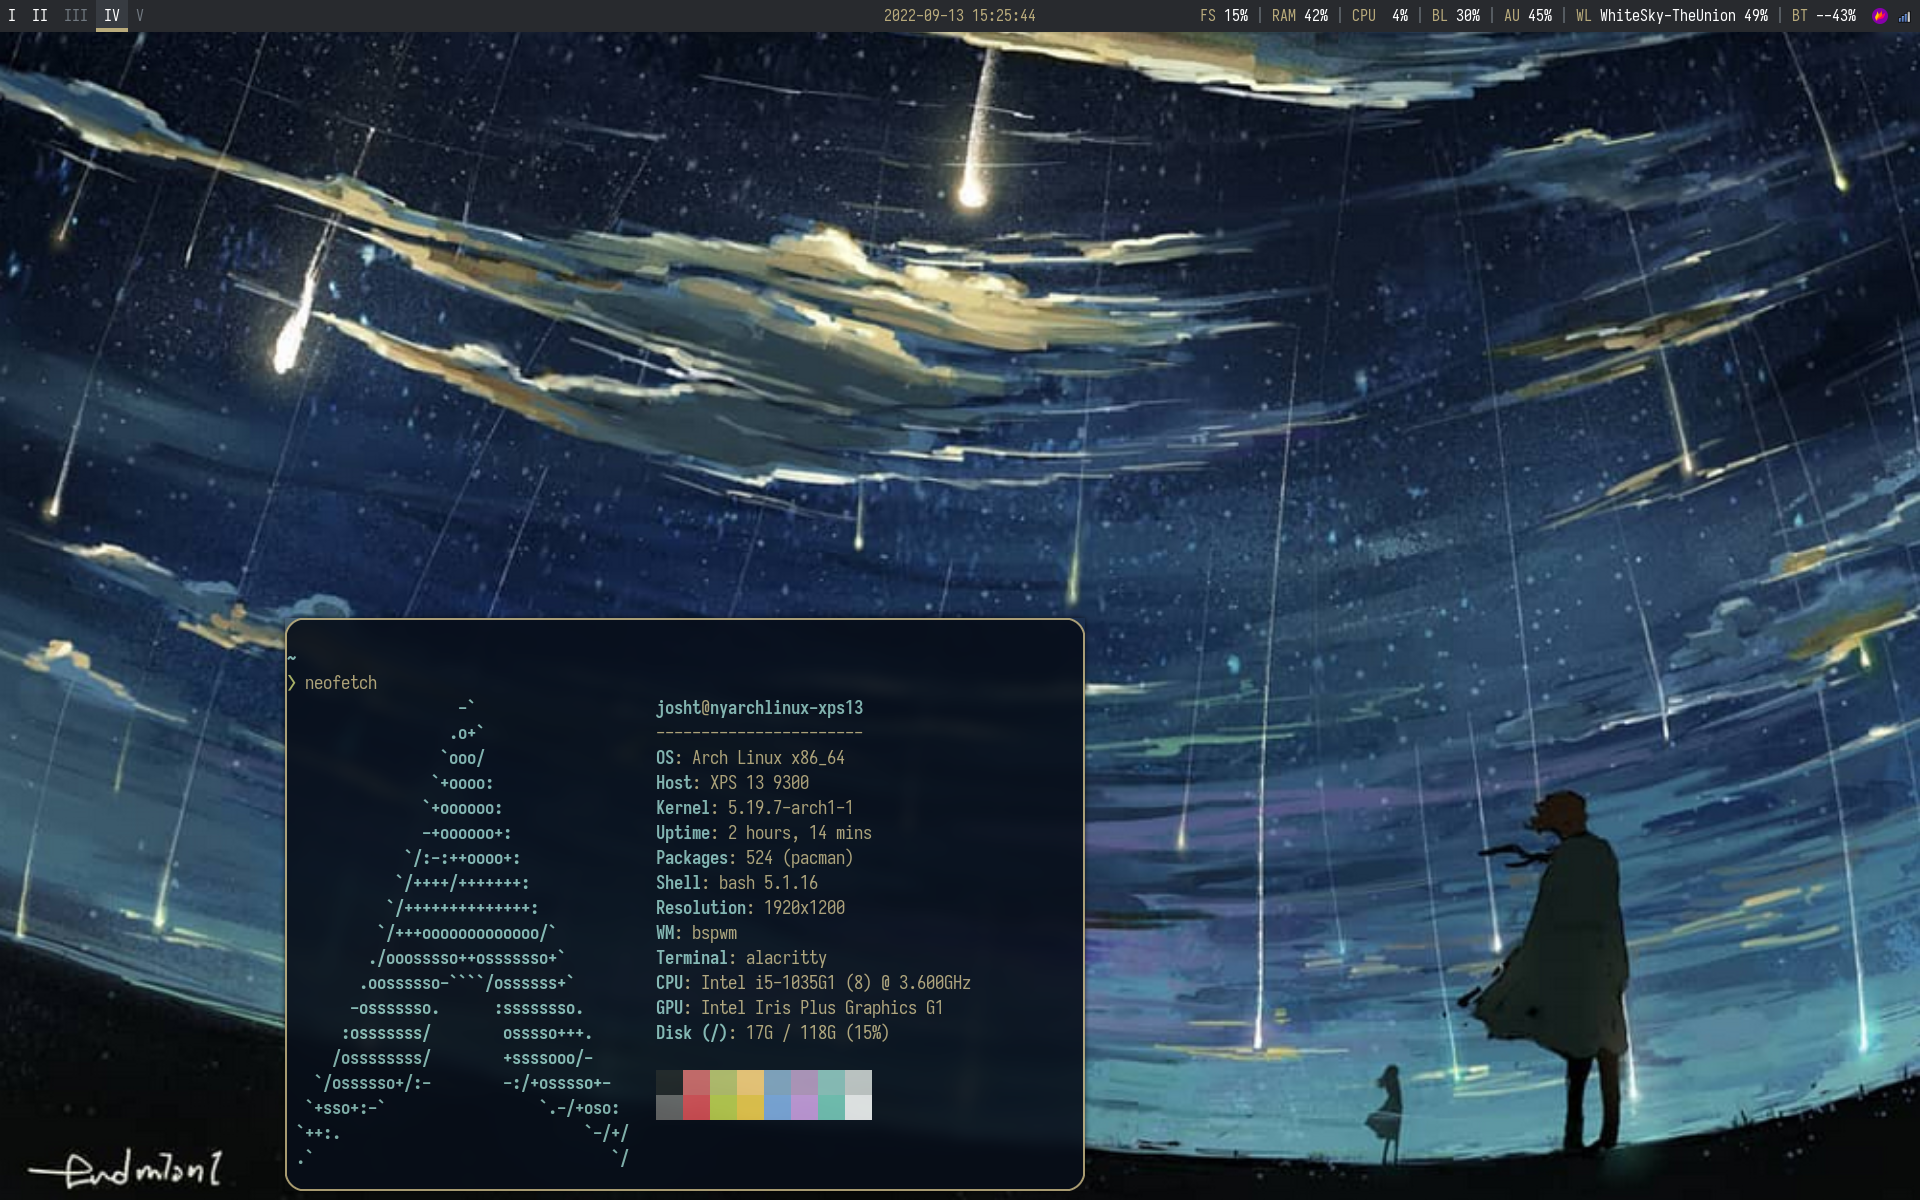Click the white swatch in bottom palette row
This screenshot has height=1200, width=1920.
tap(858, 1107)
